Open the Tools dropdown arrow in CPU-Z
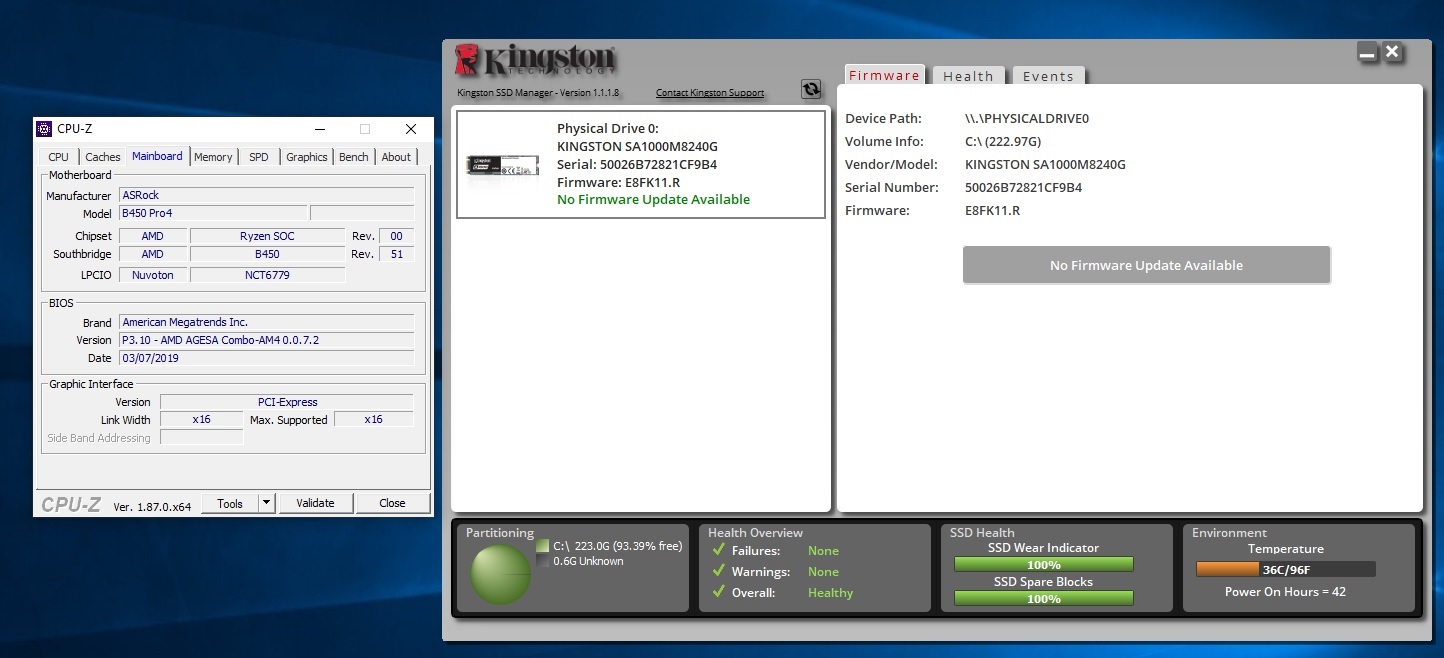The image size is (1444, 658). pyautogui.click(x=267, y=503)
